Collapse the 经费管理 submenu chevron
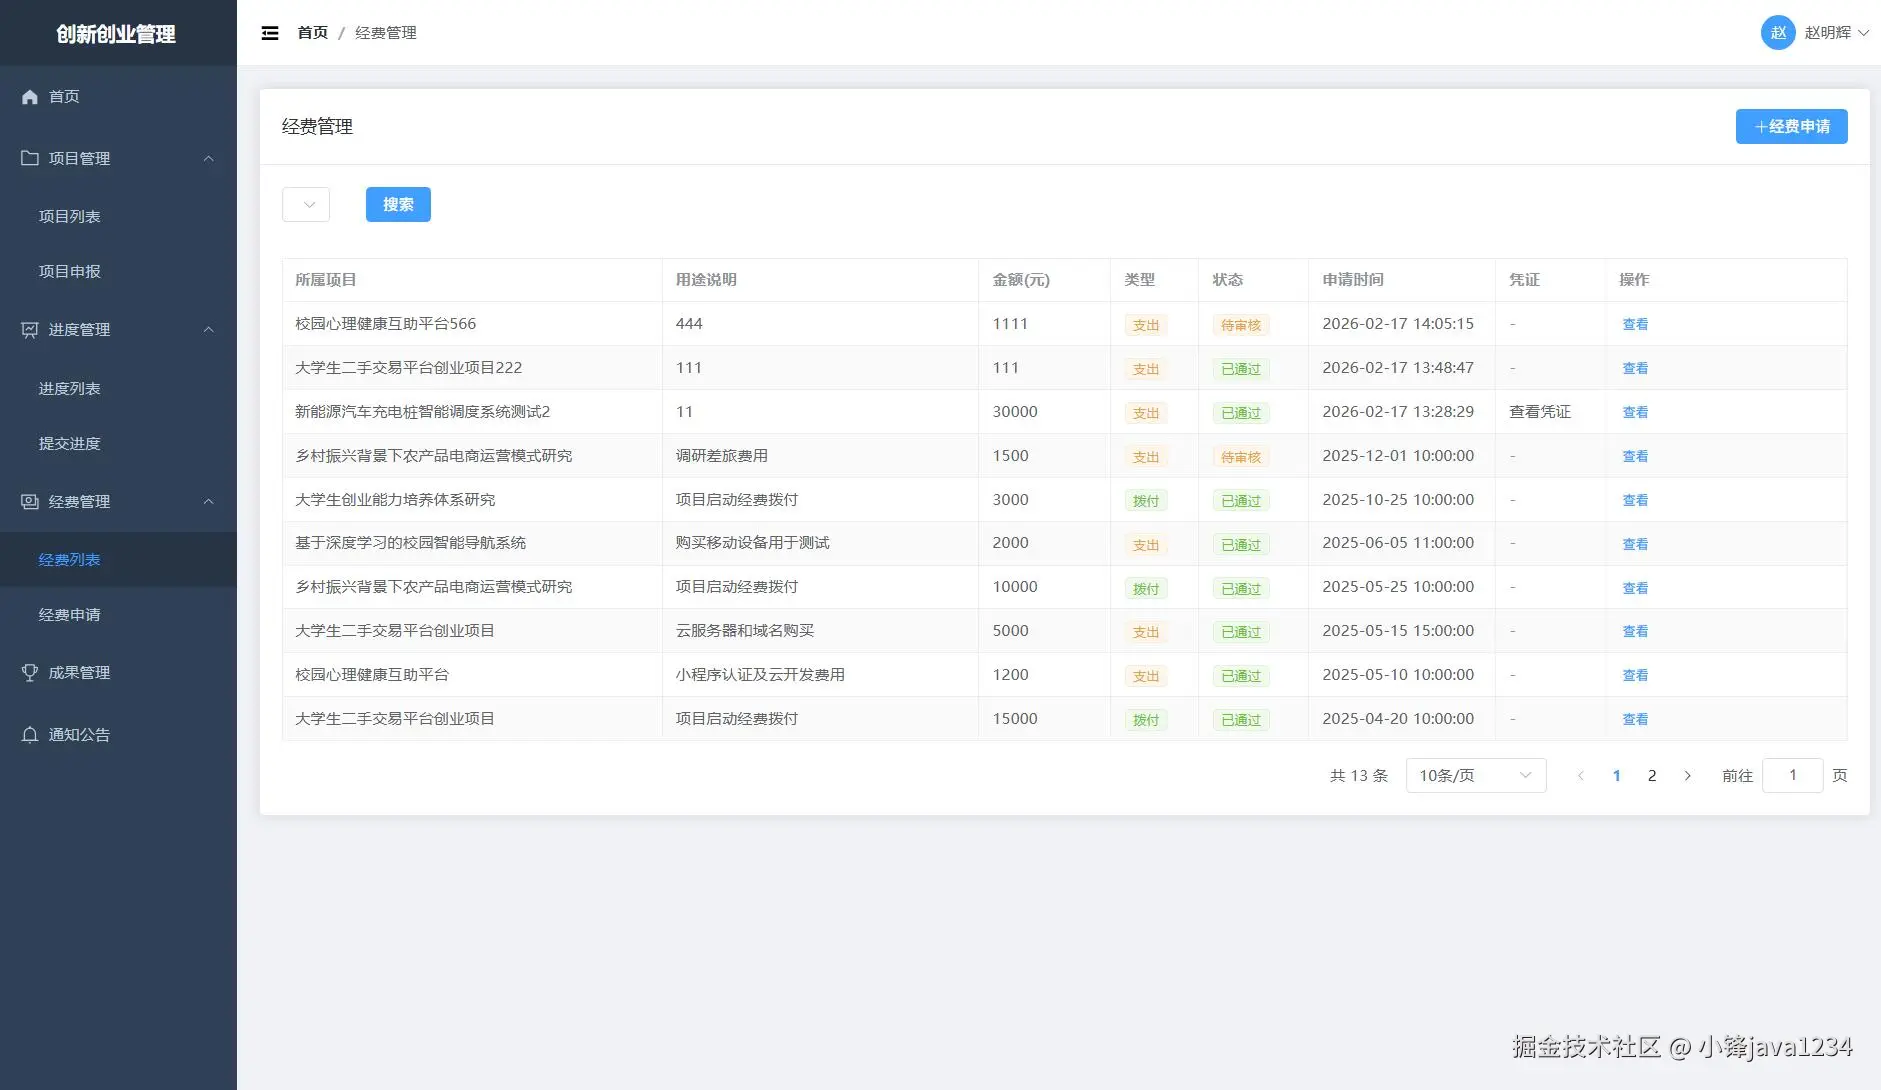 pos(209,502)
